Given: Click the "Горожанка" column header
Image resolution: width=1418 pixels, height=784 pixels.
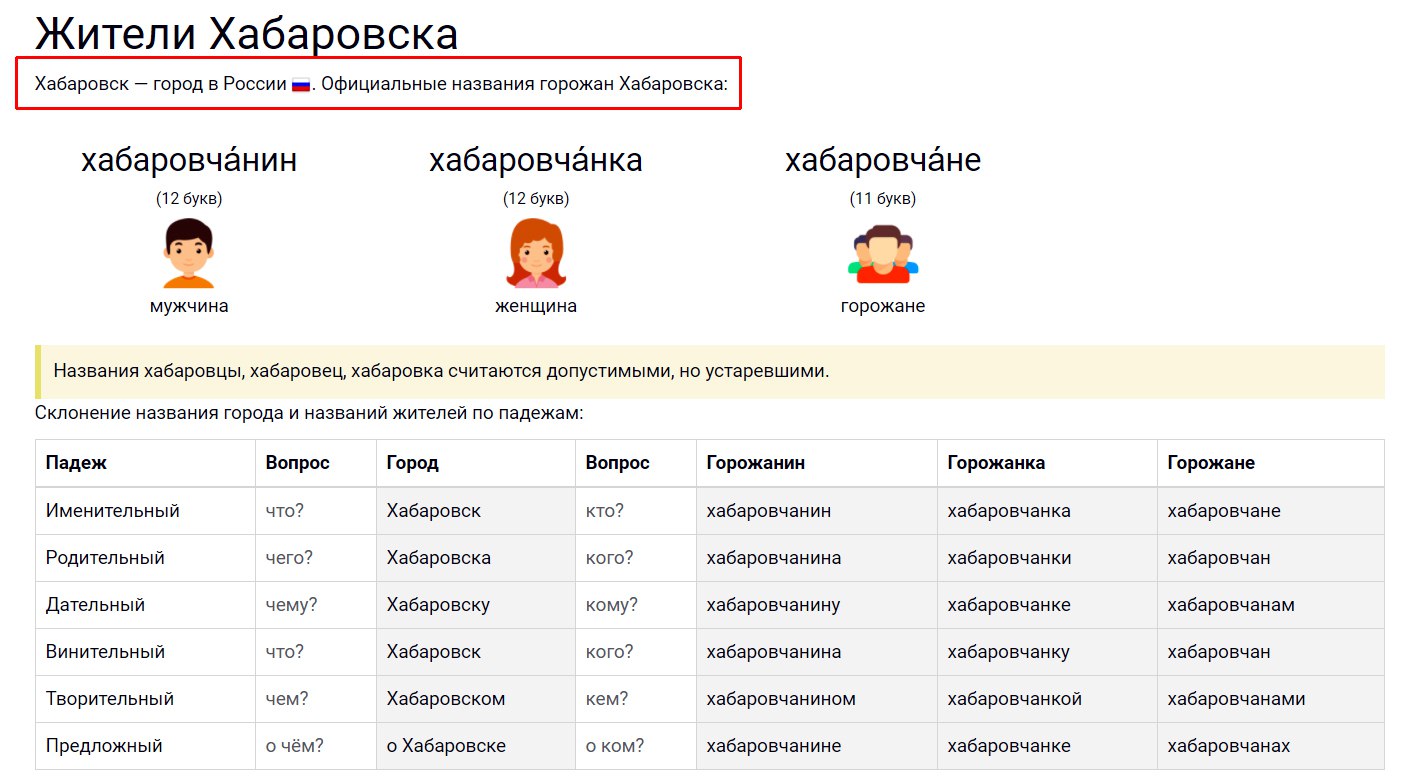Looking at the screenshot, I should [996, 463].
